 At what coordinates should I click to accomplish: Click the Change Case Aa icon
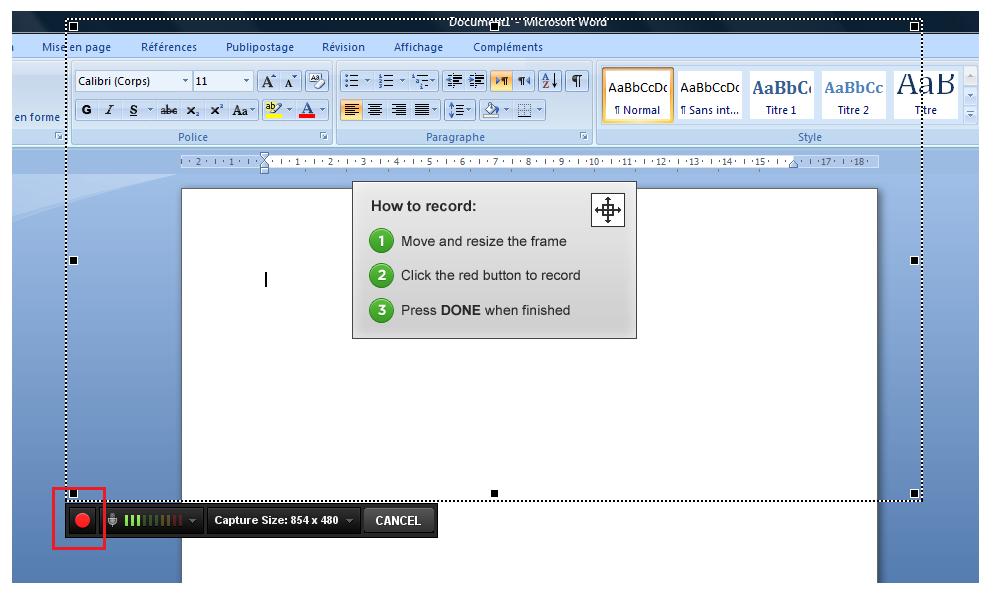click(x=241, y=110)
